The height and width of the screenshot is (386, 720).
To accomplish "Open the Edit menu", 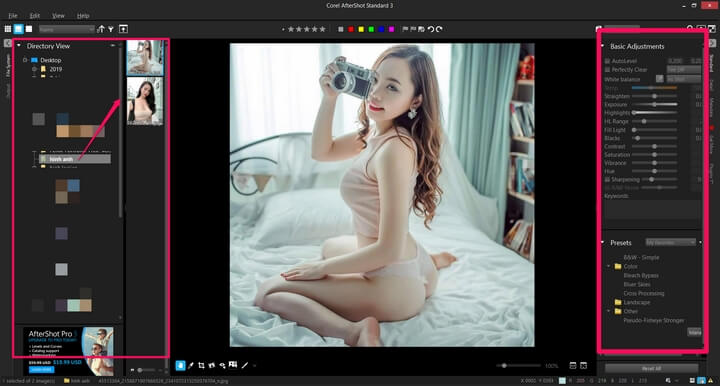I will tap(35, 16).
